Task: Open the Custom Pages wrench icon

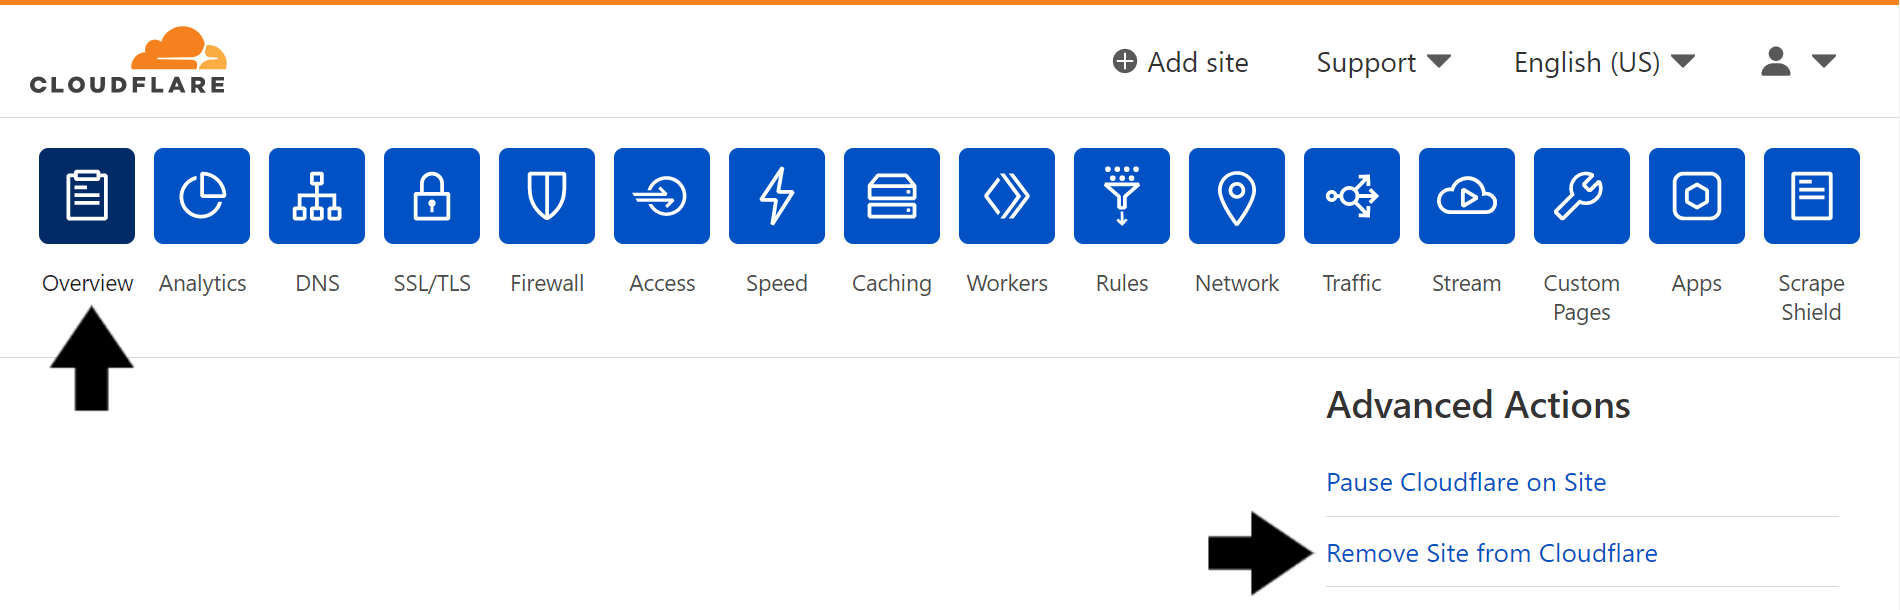Action: (x=1582, y=196)
